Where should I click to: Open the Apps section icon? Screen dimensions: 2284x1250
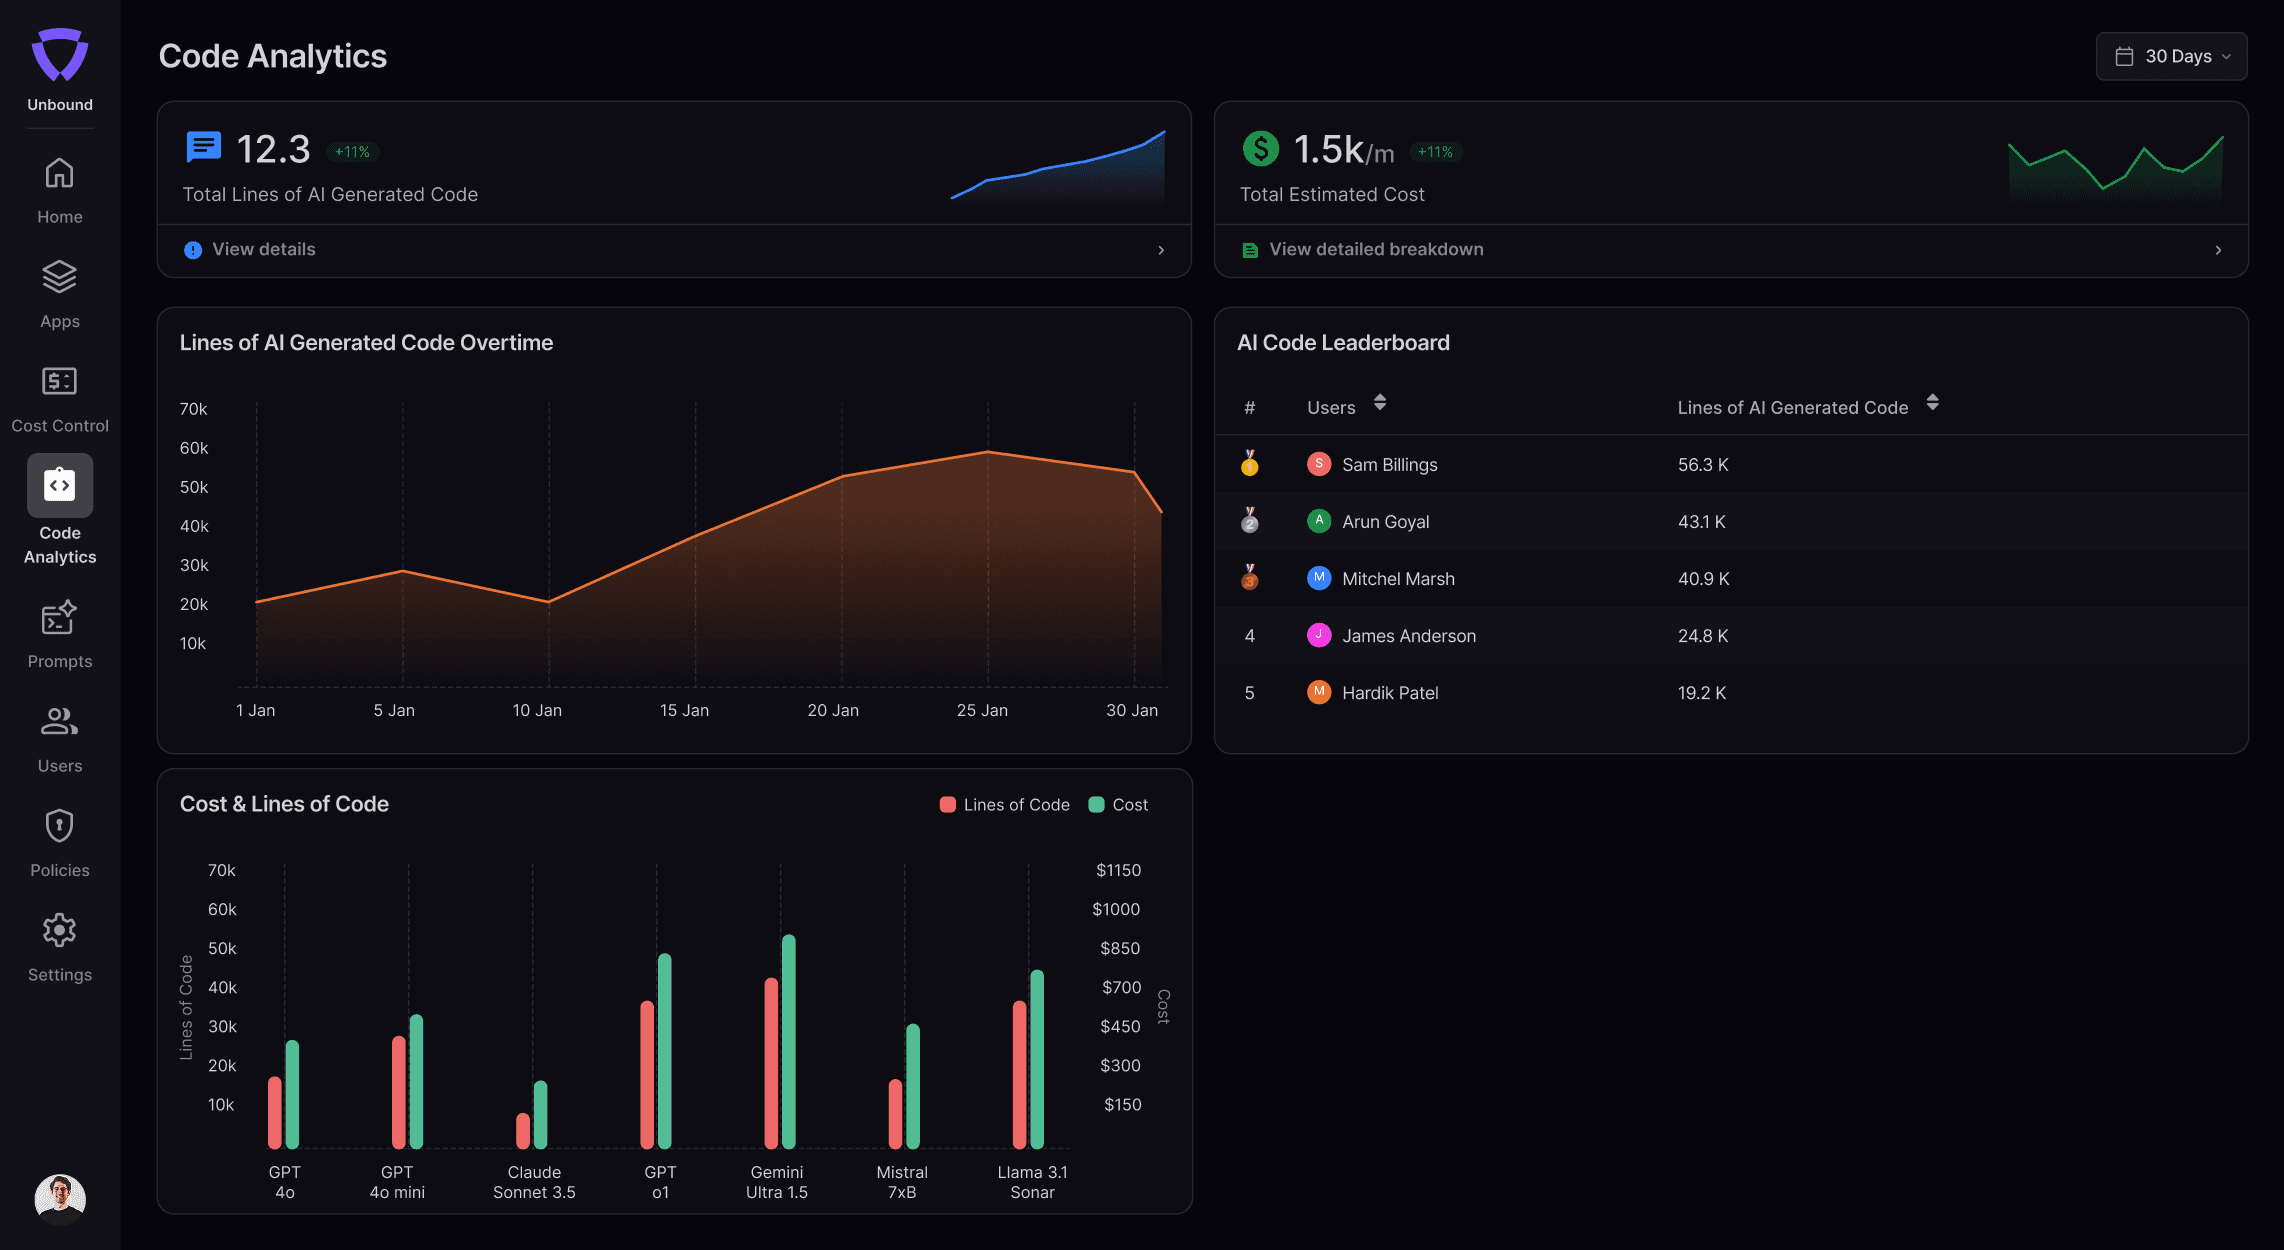pos(59,277)
